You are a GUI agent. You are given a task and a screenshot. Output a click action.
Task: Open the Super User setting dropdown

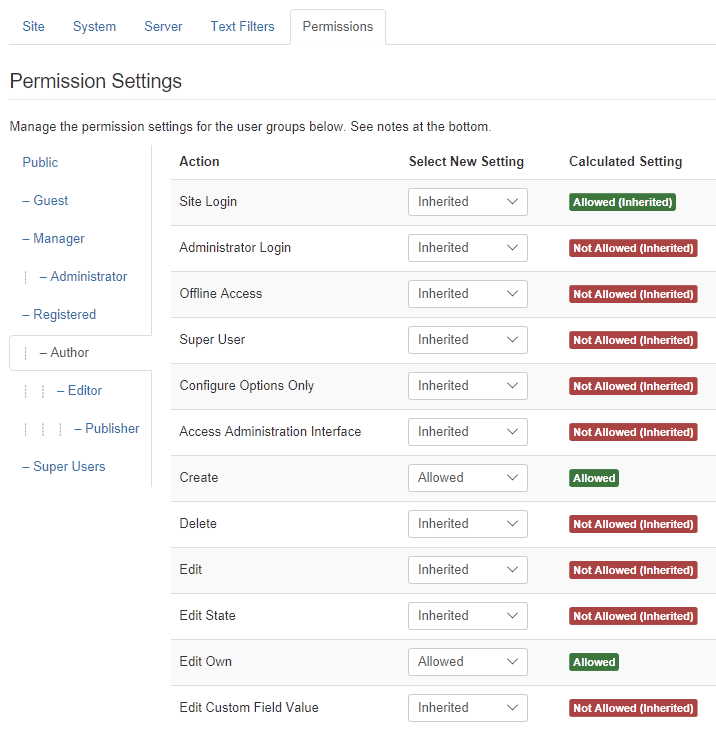(x=468, y=340)
